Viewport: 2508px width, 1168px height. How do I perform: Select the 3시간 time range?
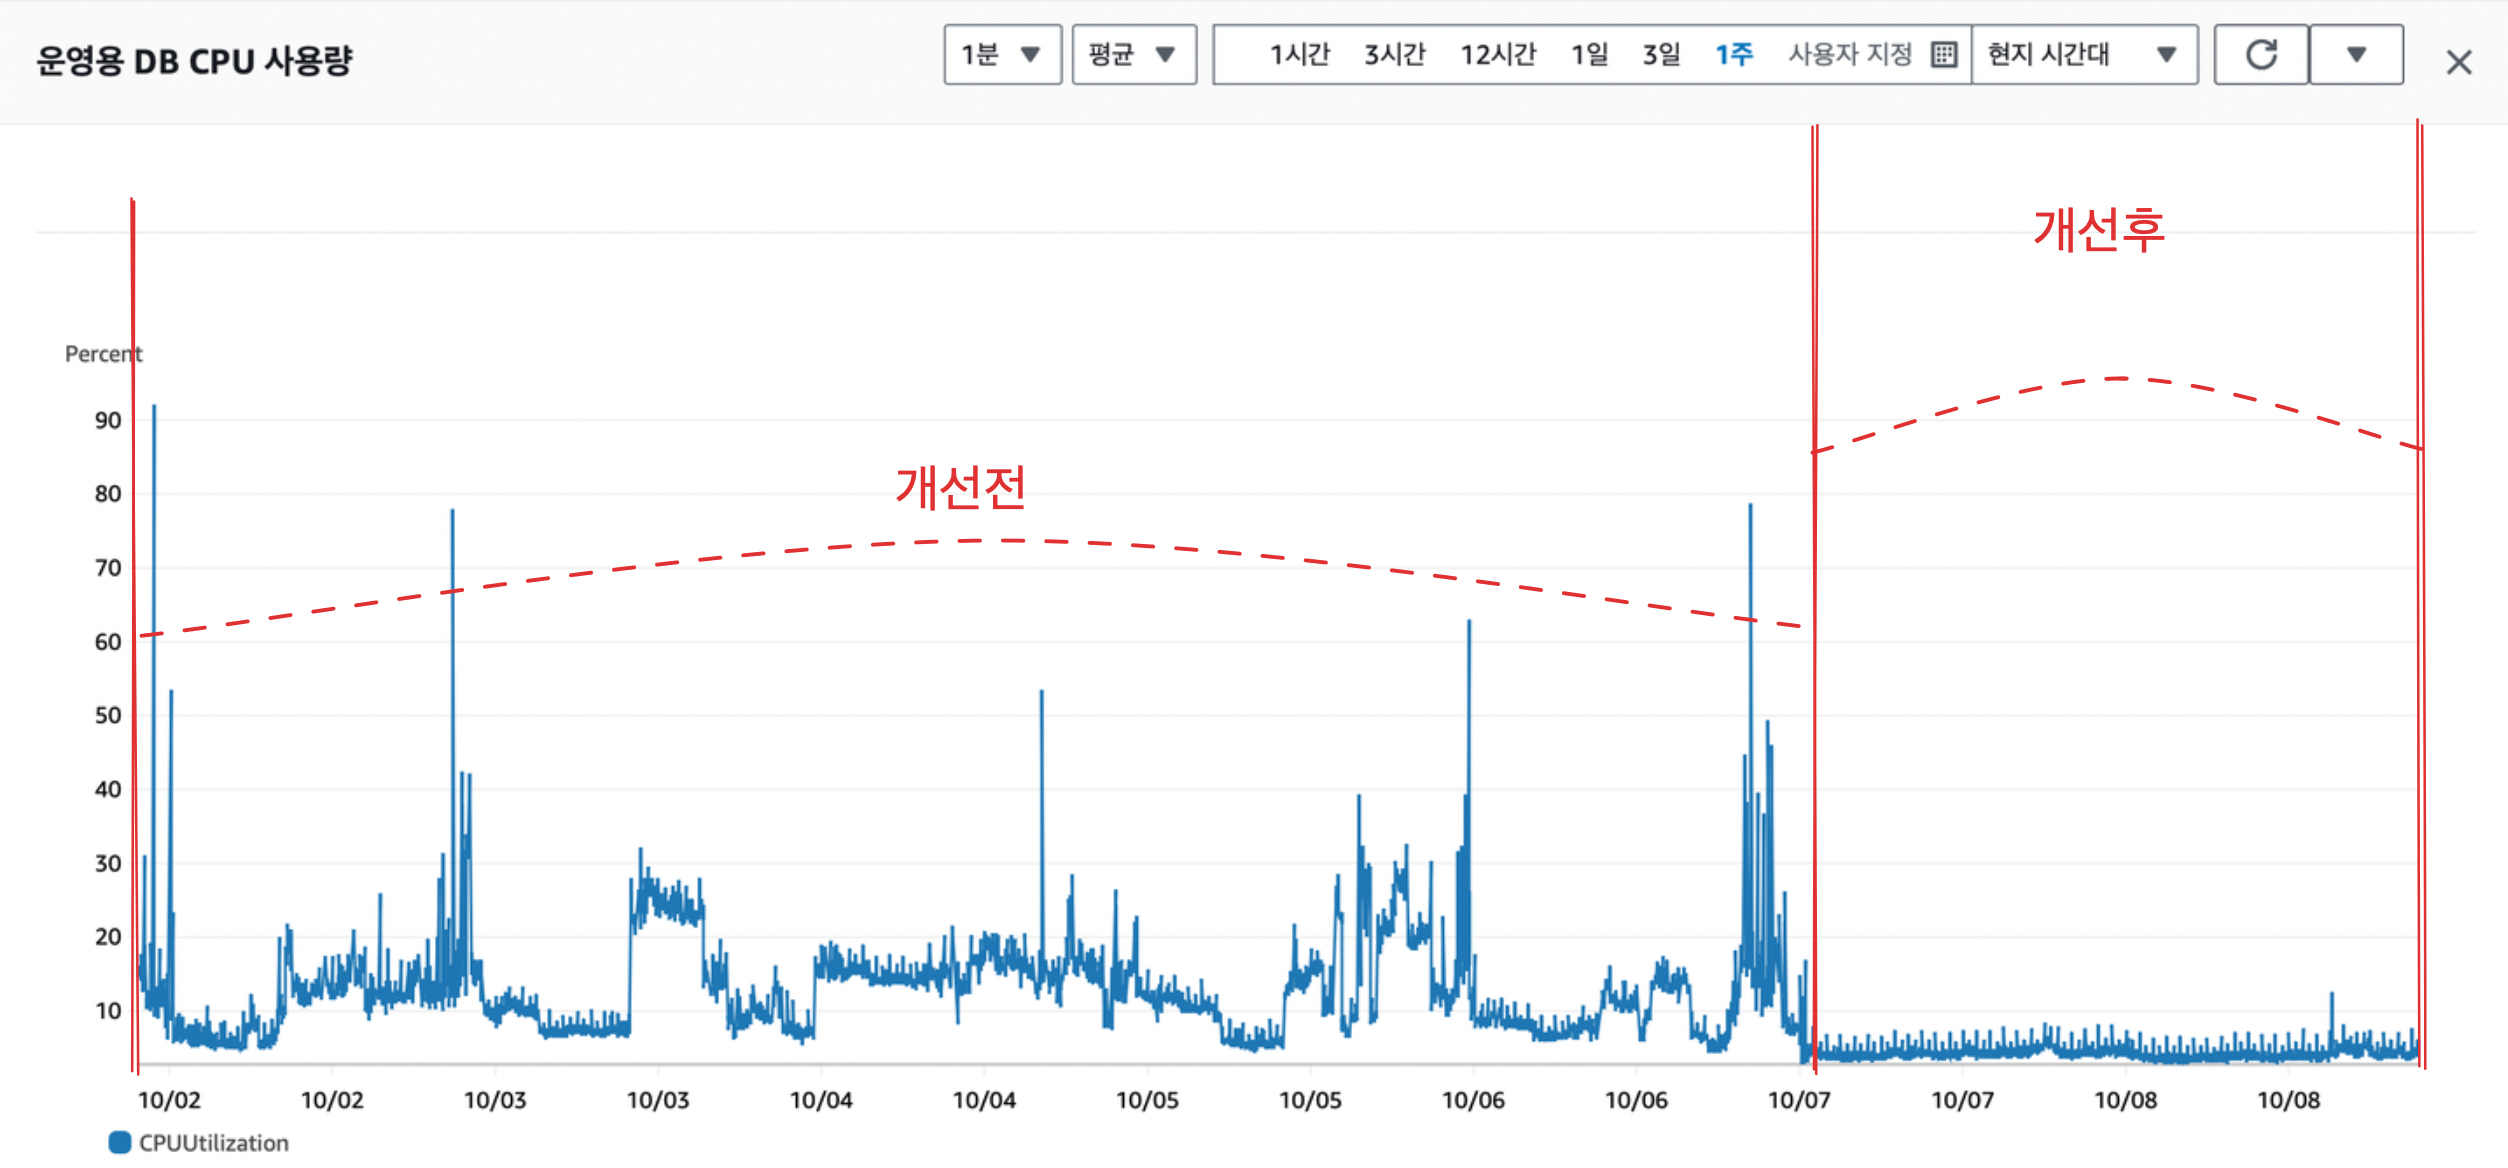[1394, 55]
